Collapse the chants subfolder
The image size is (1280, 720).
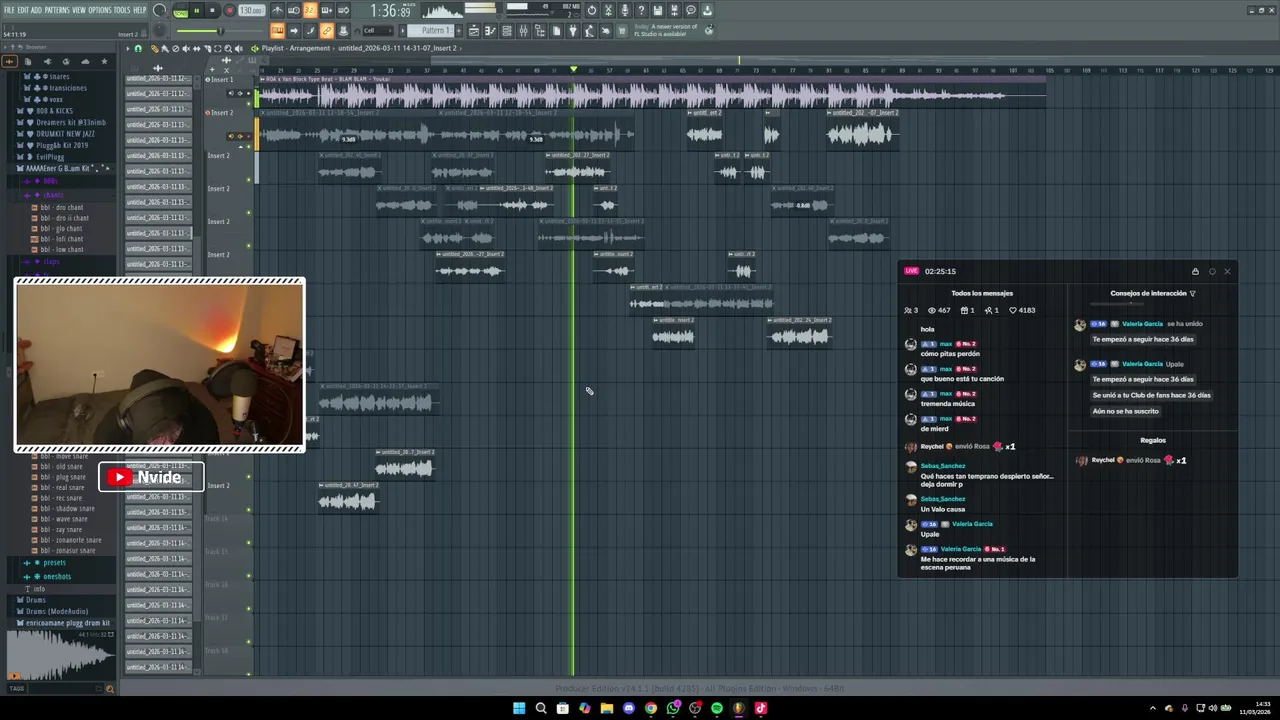click(x=53, y=195)
